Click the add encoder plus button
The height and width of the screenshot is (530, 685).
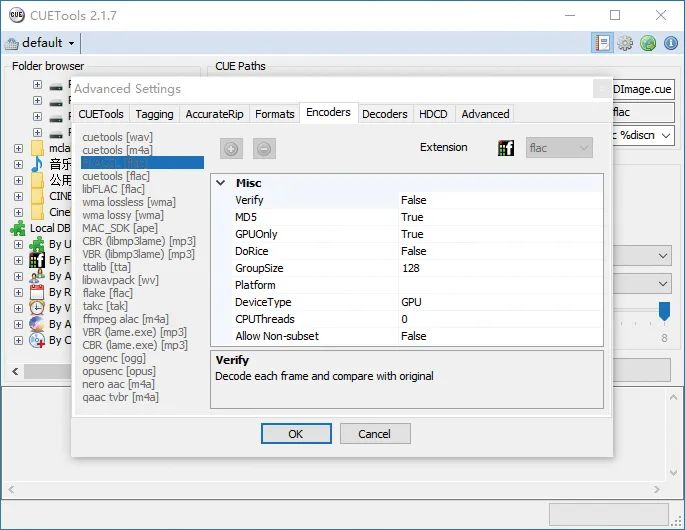pos(231,149)
